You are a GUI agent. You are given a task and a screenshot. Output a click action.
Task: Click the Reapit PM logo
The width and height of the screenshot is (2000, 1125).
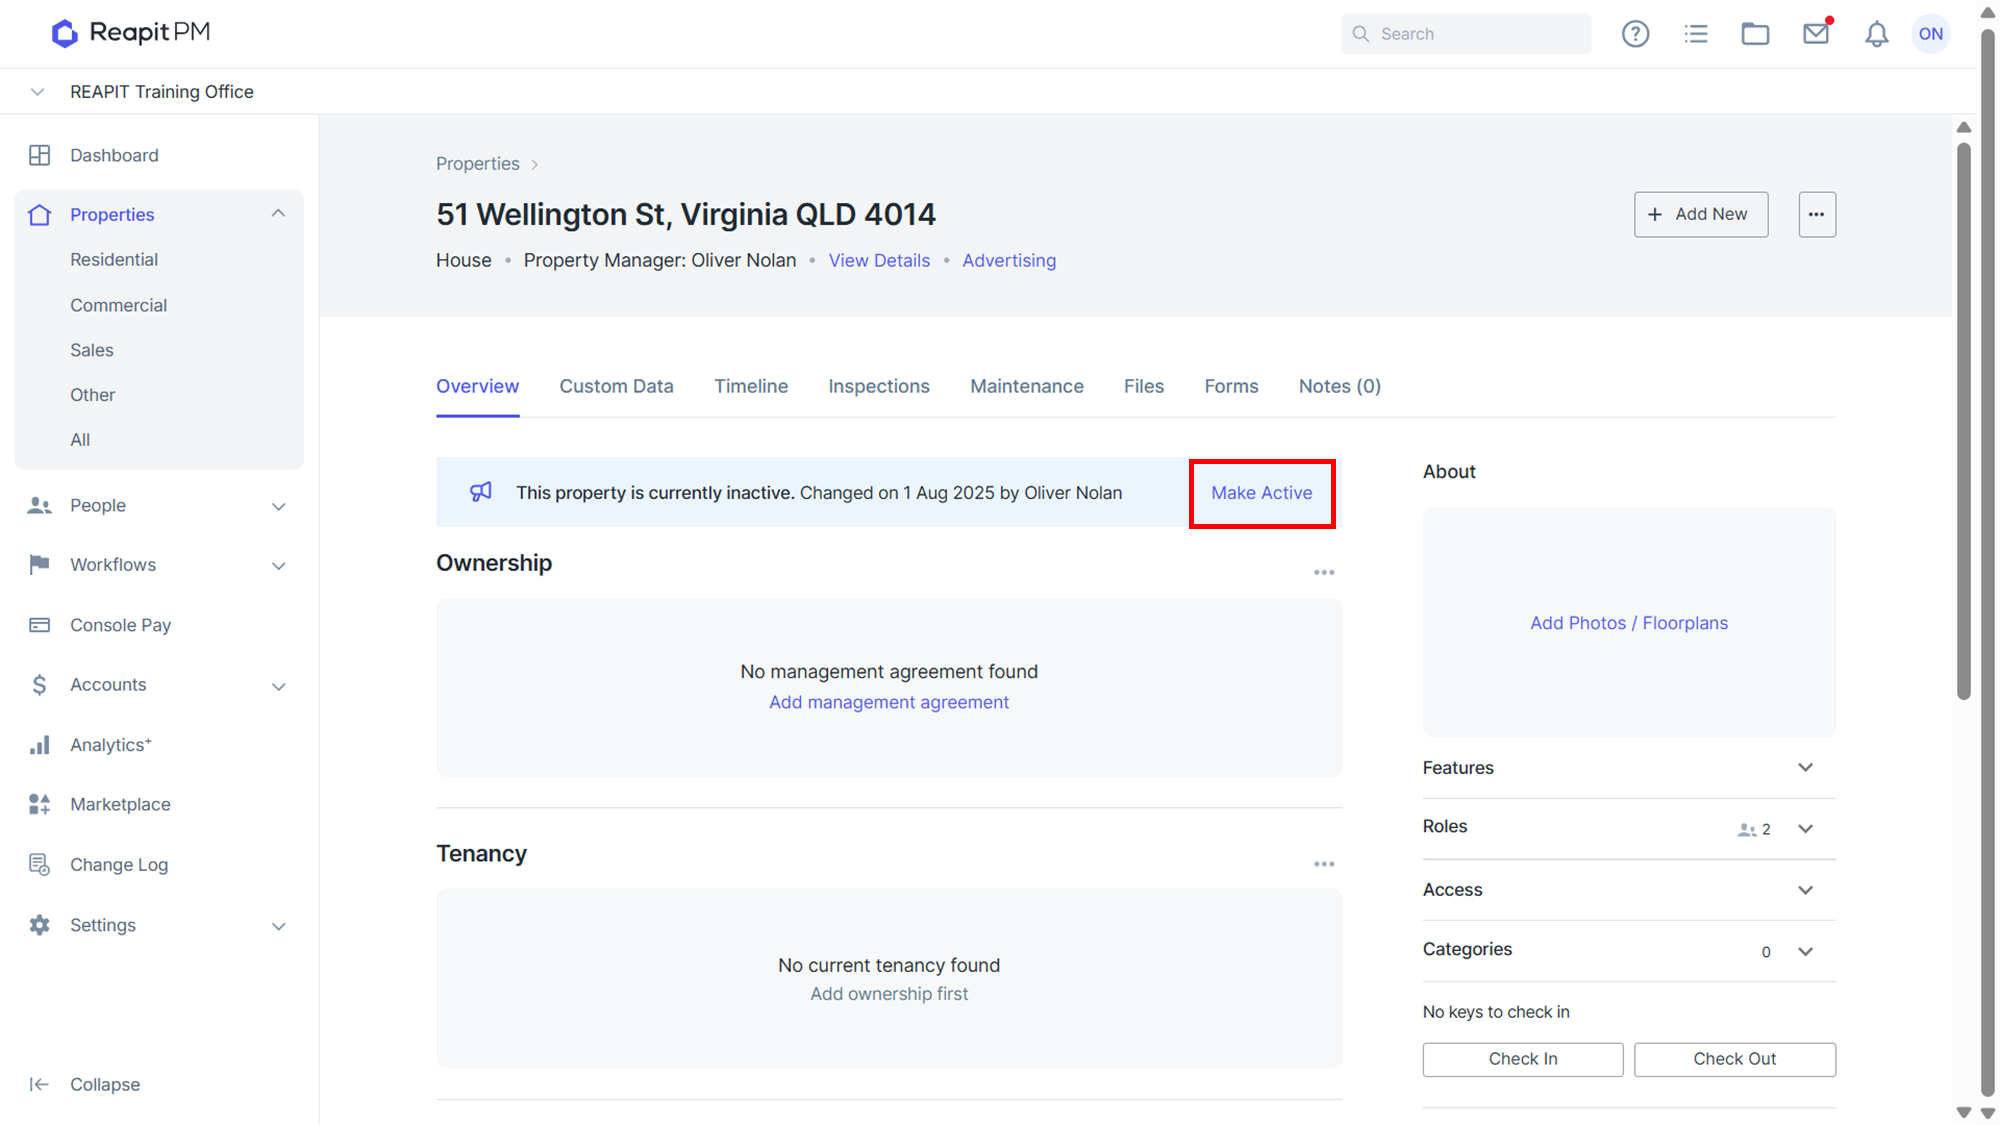131,33
